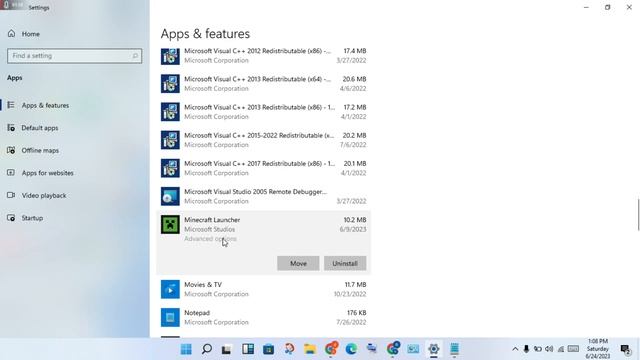Select Visual C++ 2013 Redistributable (x86) entry
The width and height of the screenshot is (640, 360).
(x=263, y=112)
